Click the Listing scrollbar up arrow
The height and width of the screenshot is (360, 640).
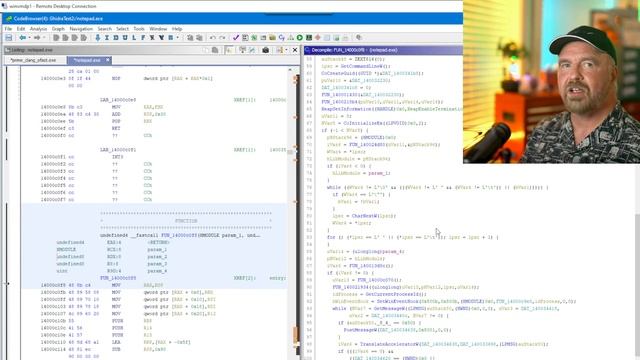point(290,70)
